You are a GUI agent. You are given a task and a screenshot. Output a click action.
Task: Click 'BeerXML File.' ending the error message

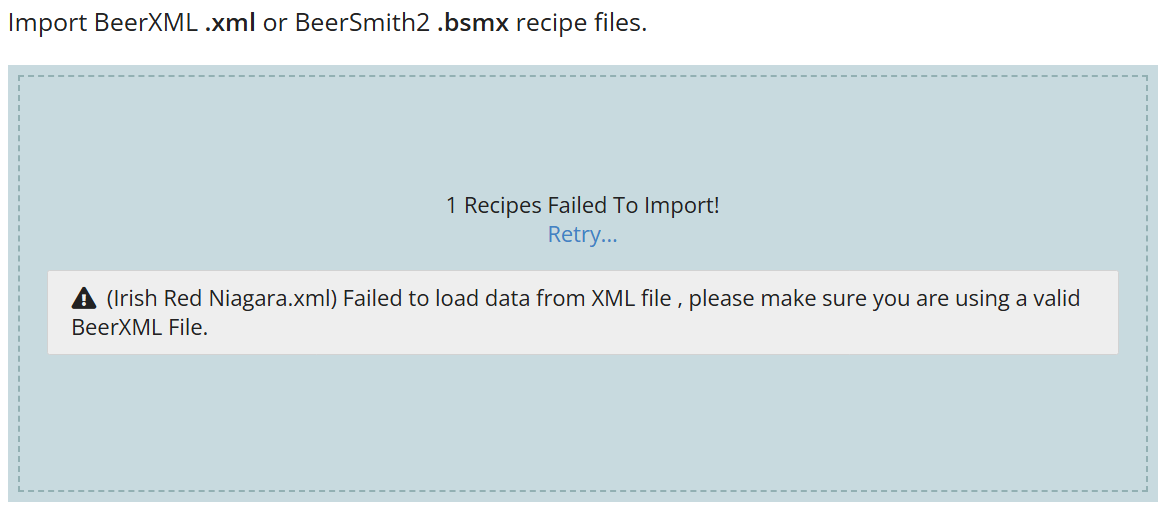[x=140, y=327]
